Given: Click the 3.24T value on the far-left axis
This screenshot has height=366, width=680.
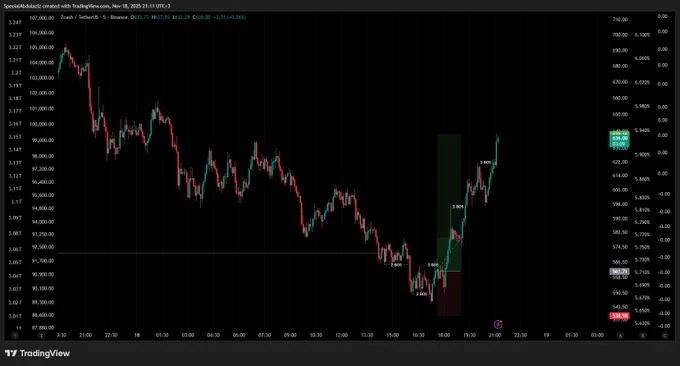Looking at the screenshot, I should (15, 22).
